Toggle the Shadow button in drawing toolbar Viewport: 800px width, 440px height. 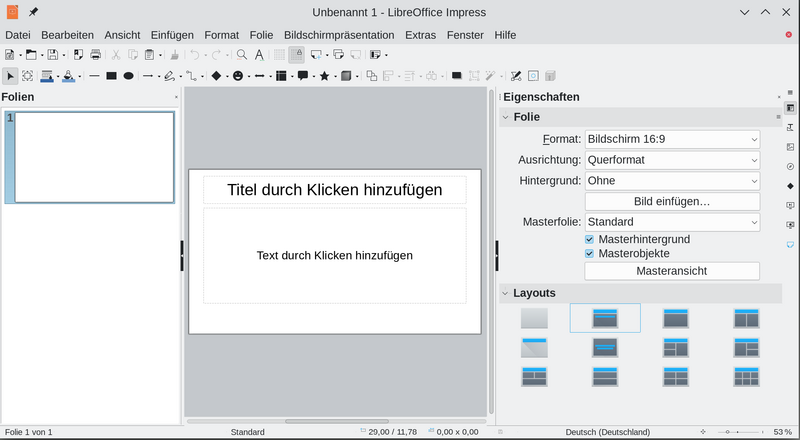click(457, 76)
